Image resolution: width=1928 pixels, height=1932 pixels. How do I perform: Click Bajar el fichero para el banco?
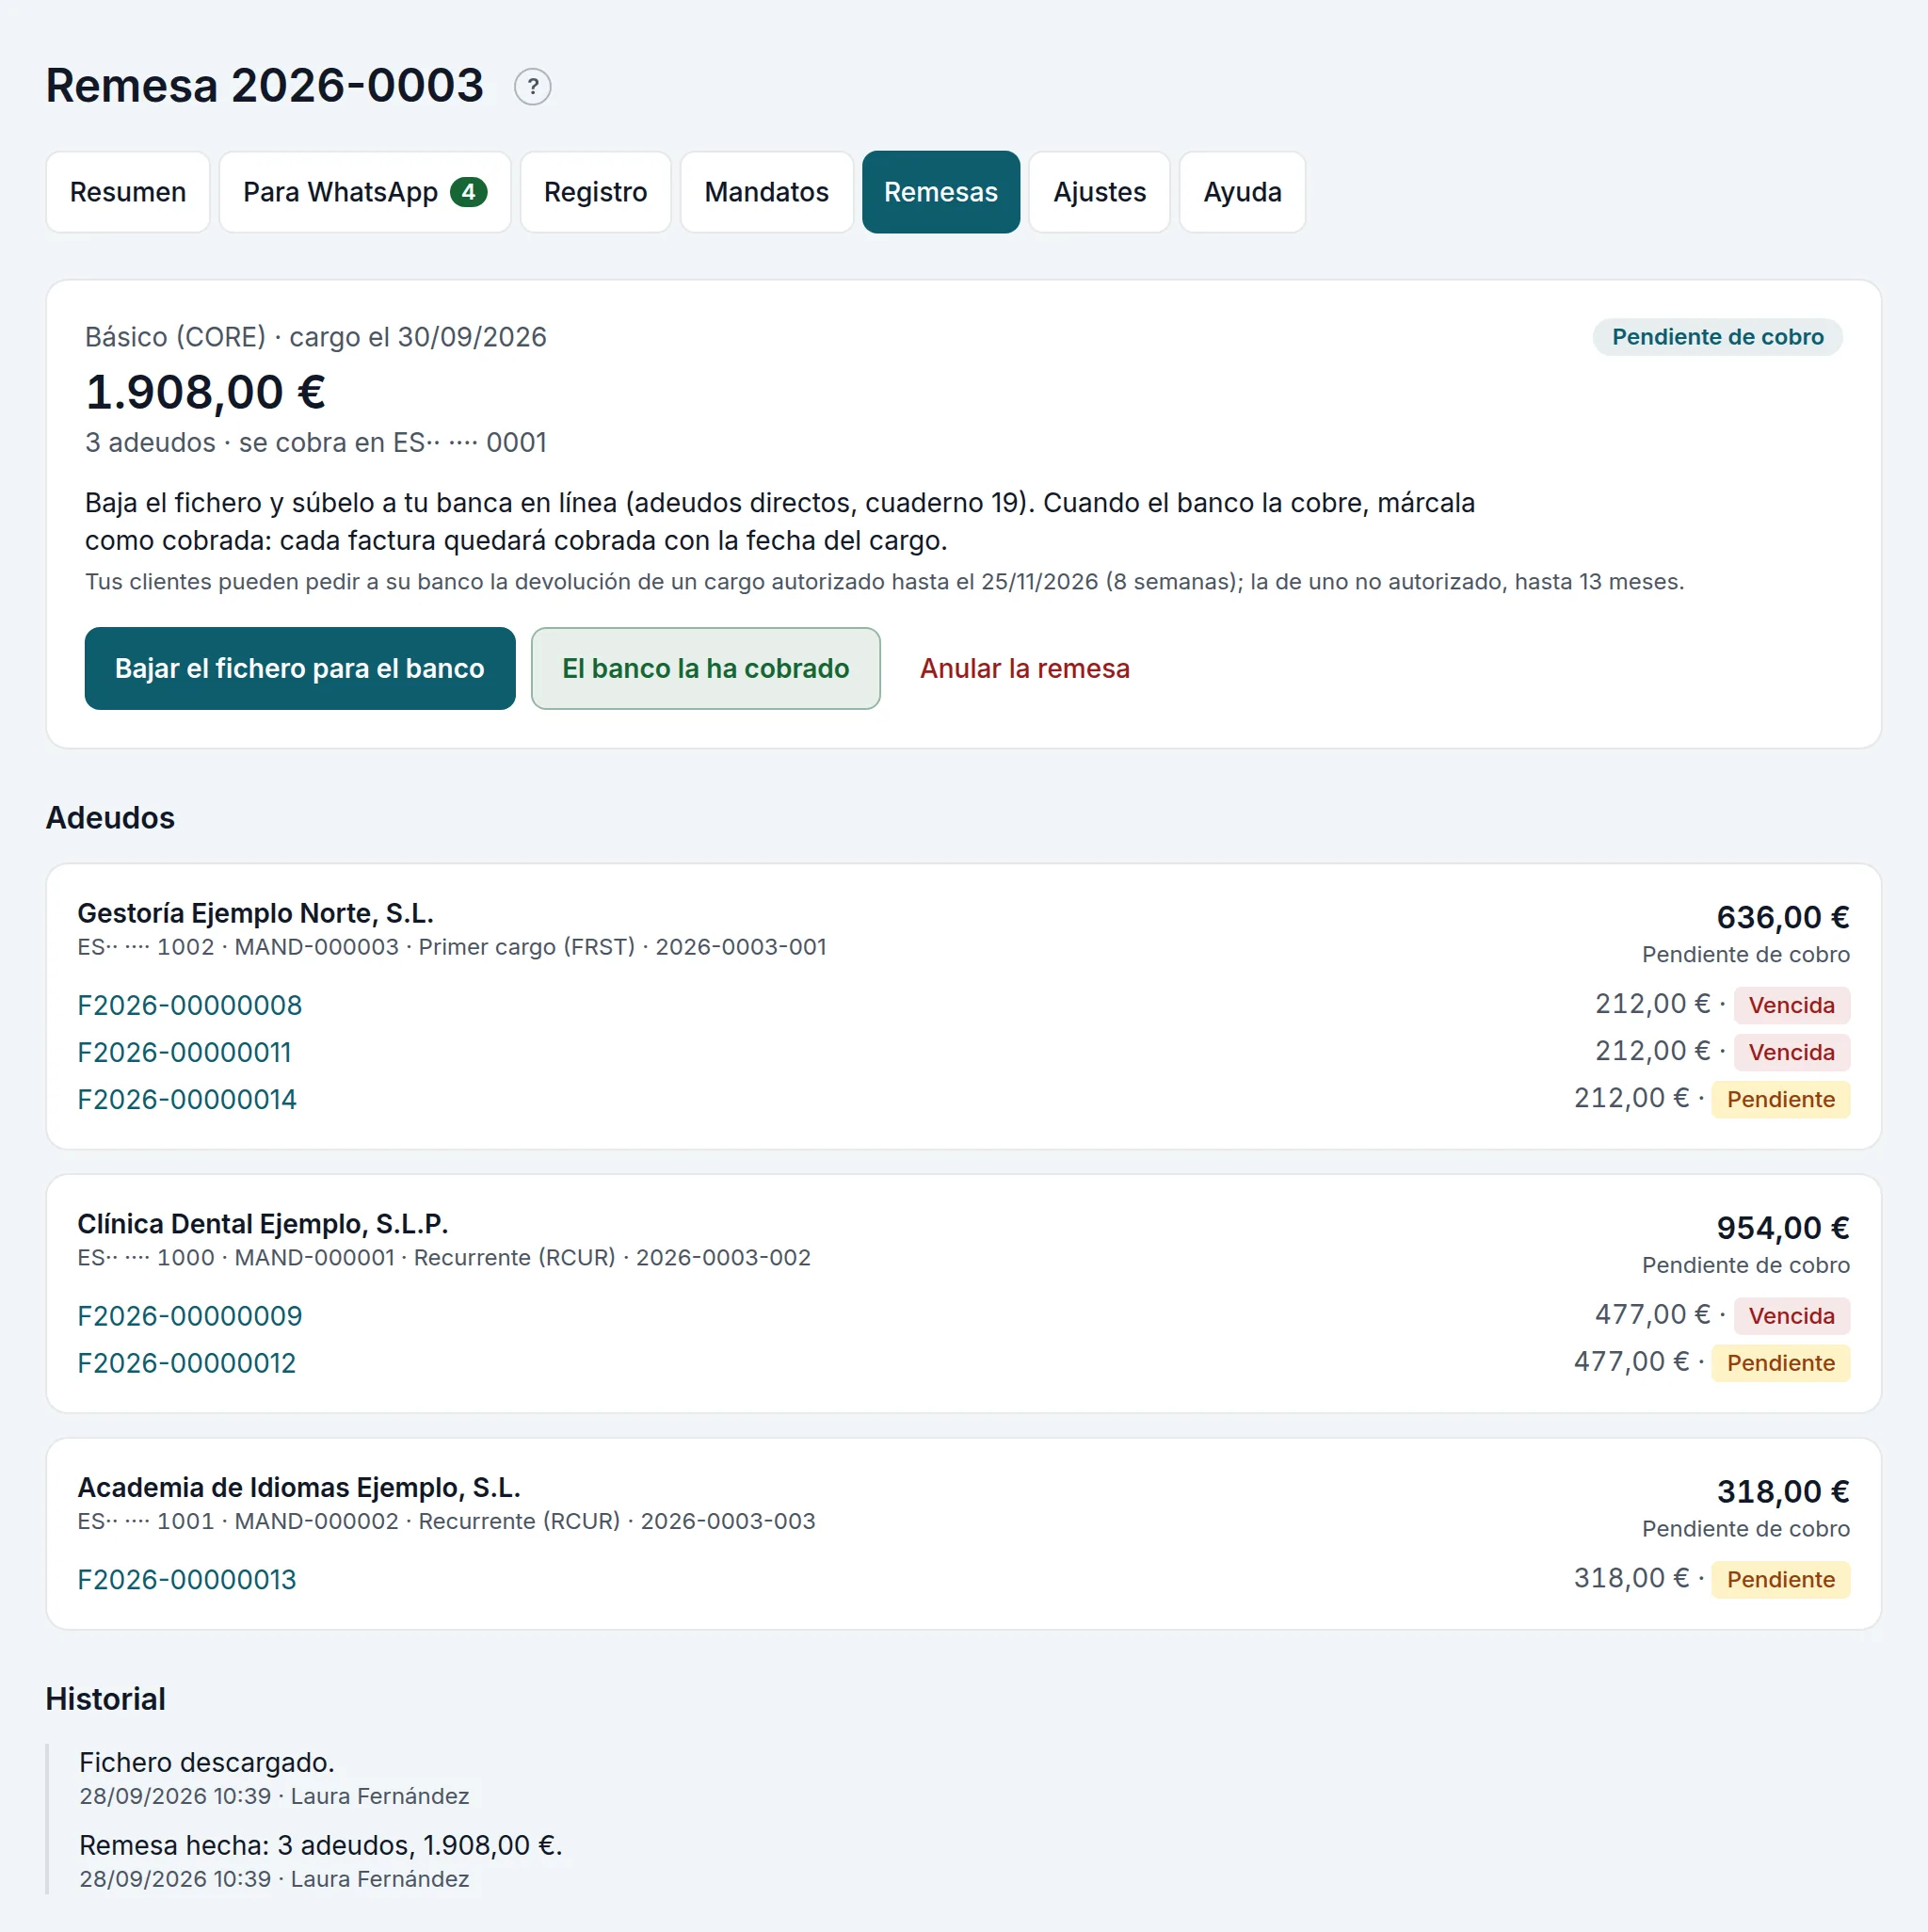[x=300, y=668]
